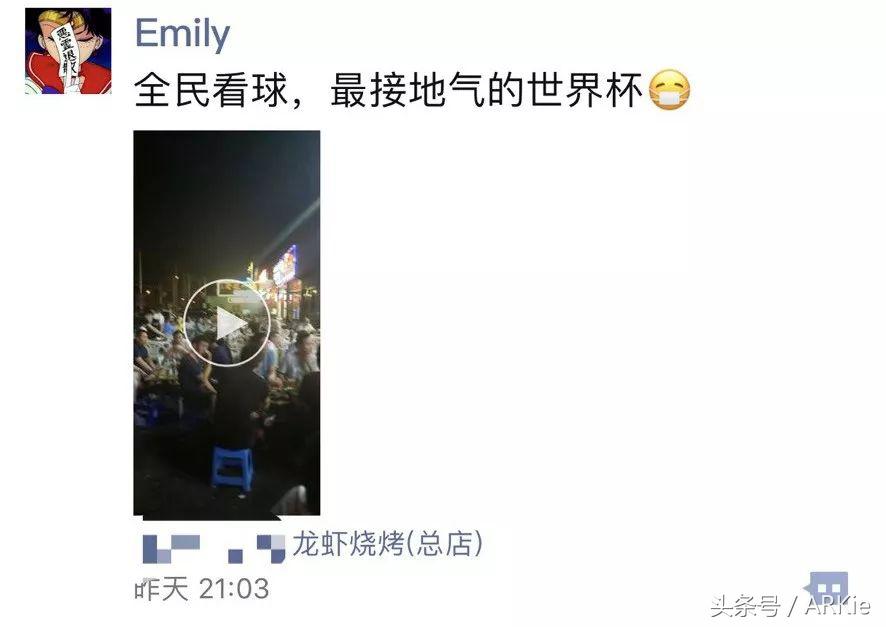
Task: Tap the username Emily
Action: click(x=183, y=33)
